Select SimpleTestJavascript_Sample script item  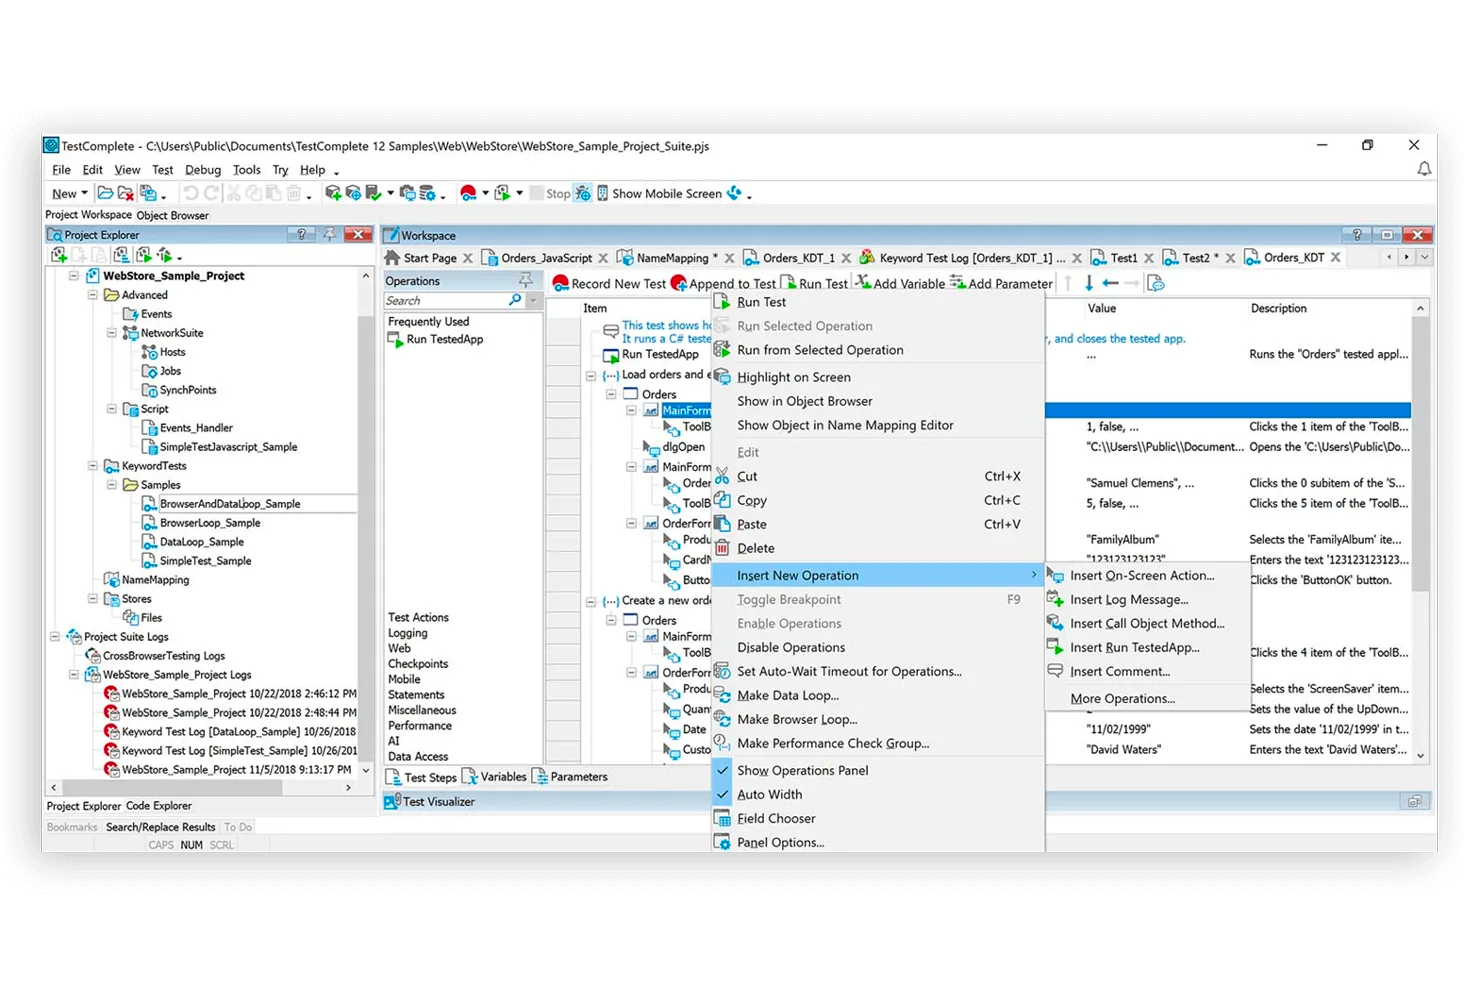[x=228, y=447]
